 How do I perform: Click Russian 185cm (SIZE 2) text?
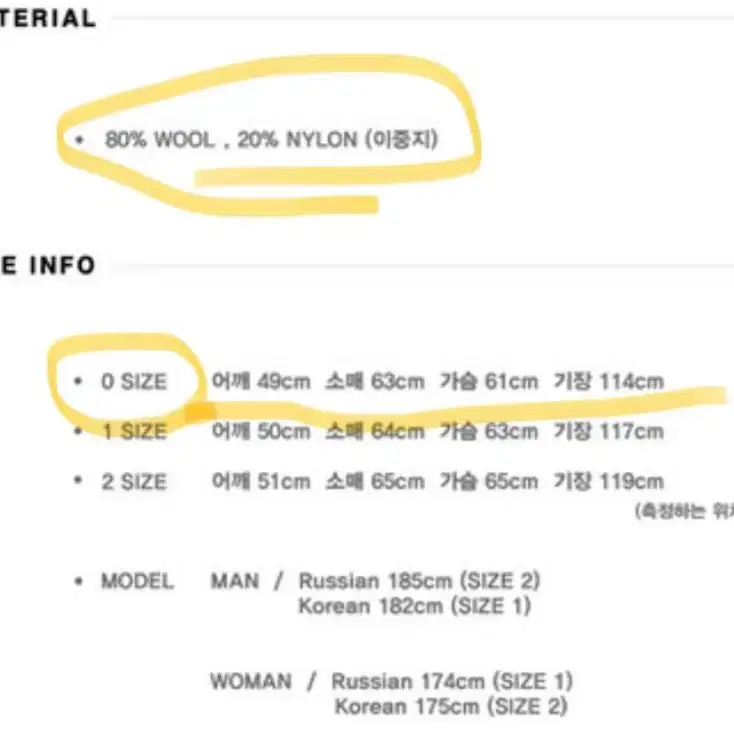tap(419, 581)
